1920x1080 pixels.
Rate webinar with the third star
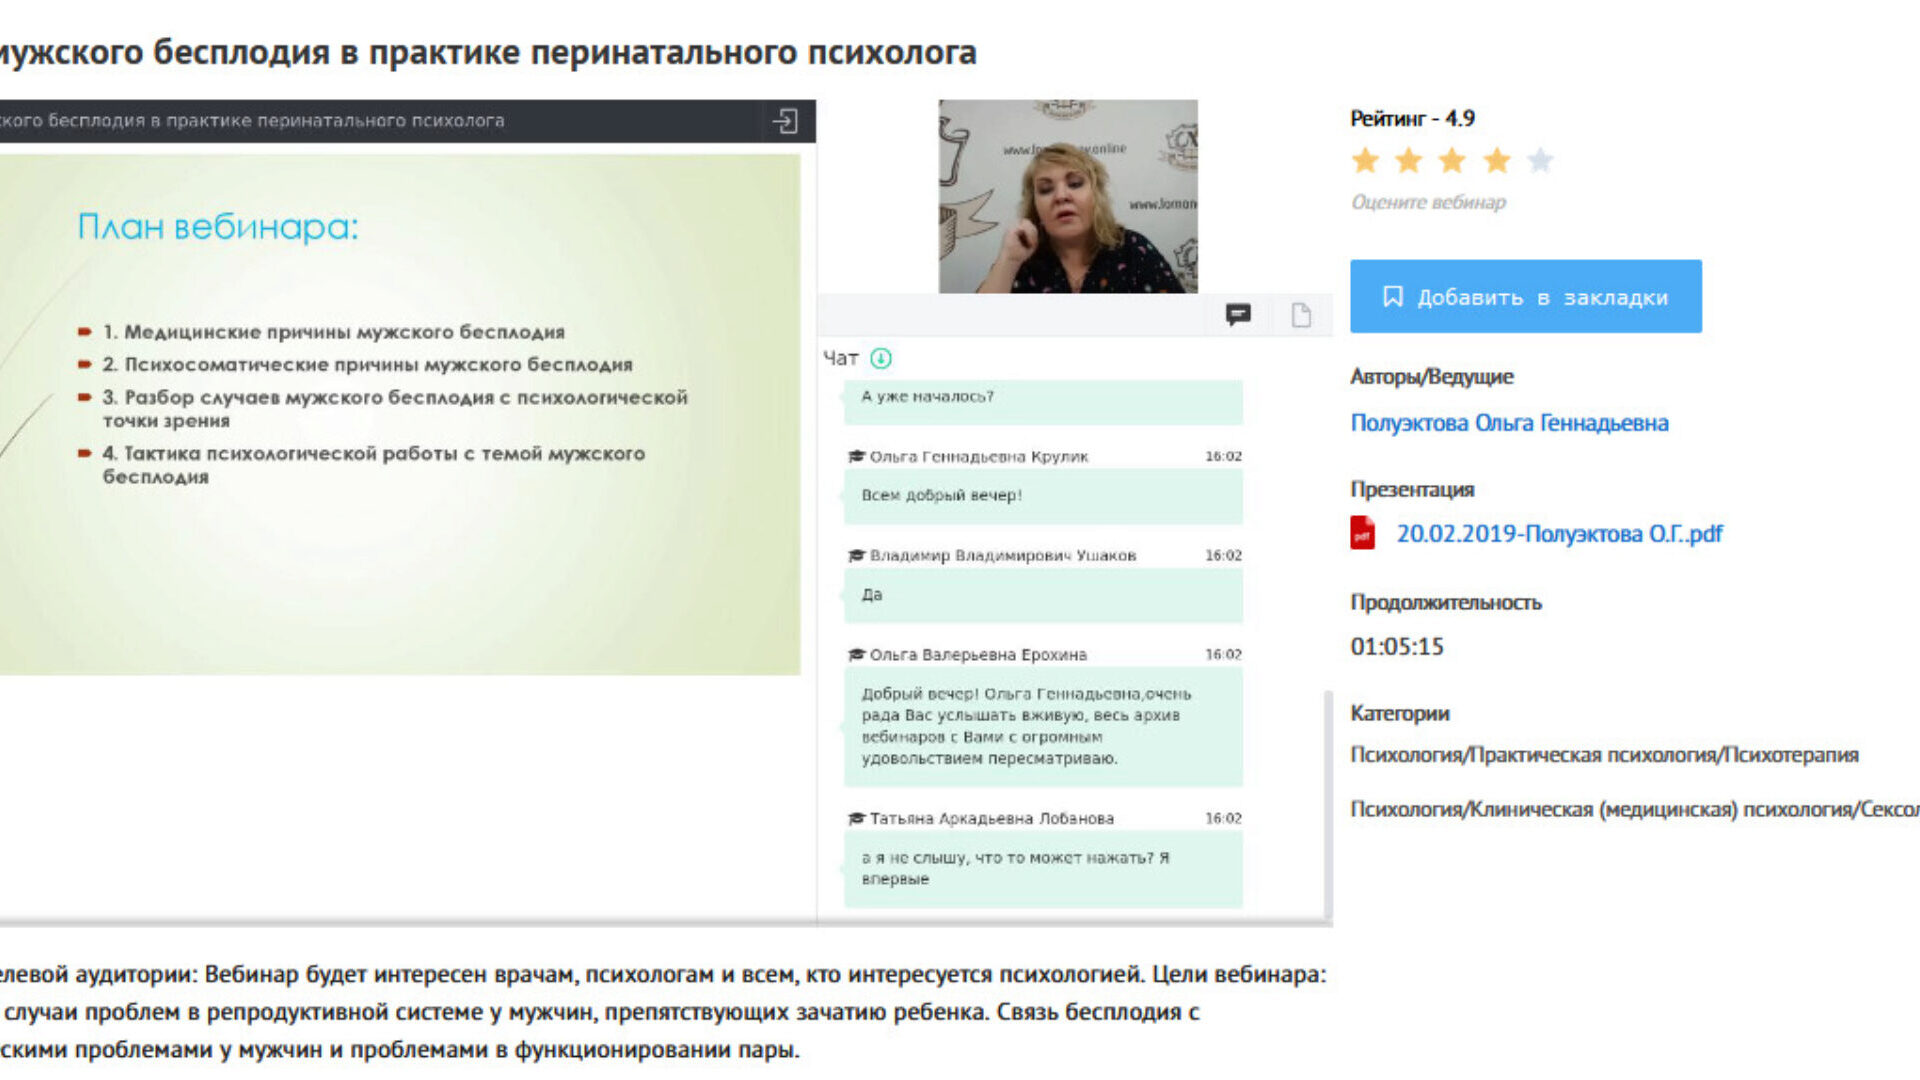coord(1452,160)
